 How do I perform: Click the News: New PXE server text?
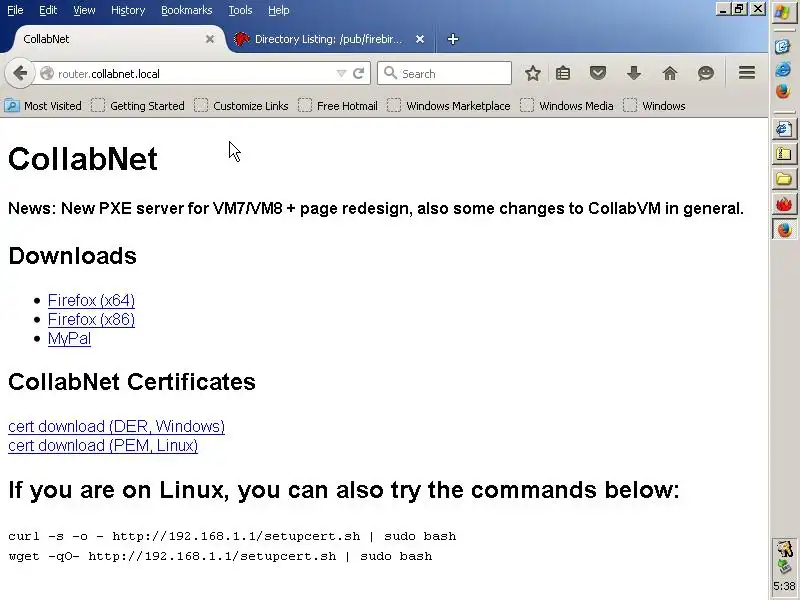[376, 208]
